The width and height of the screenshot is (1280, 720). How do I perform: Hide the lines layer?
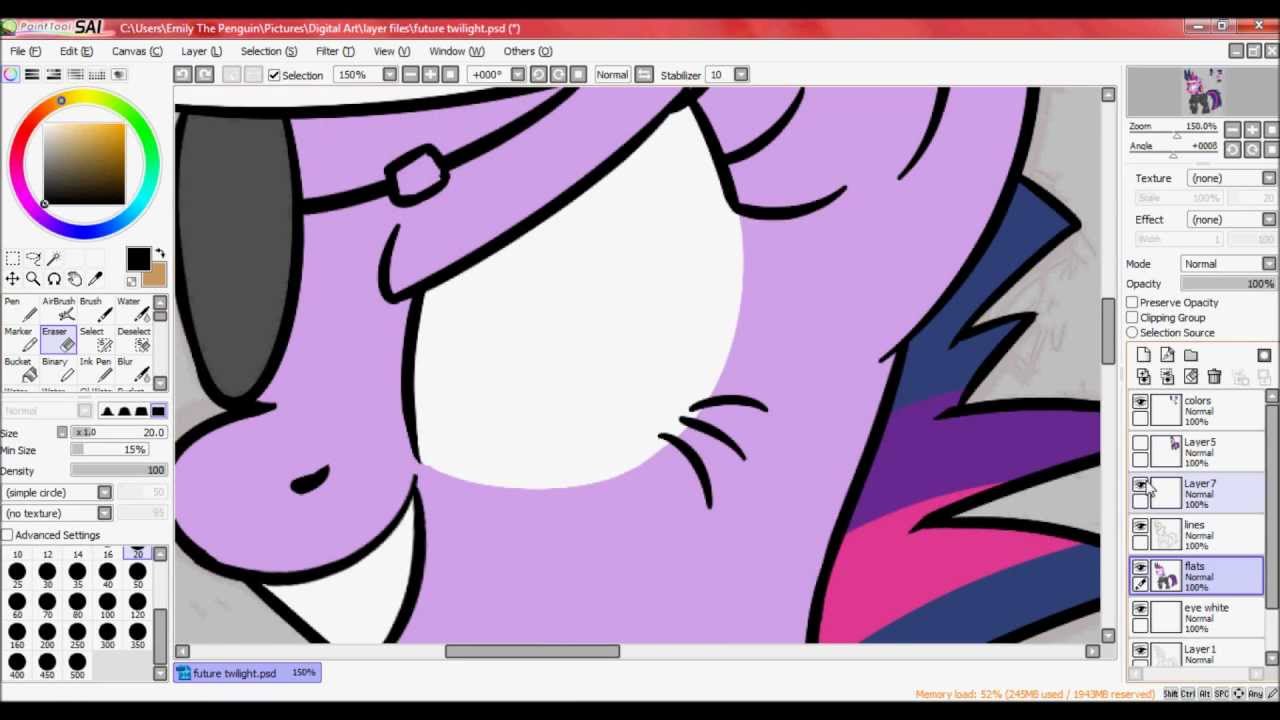(x=1140, y=526)
